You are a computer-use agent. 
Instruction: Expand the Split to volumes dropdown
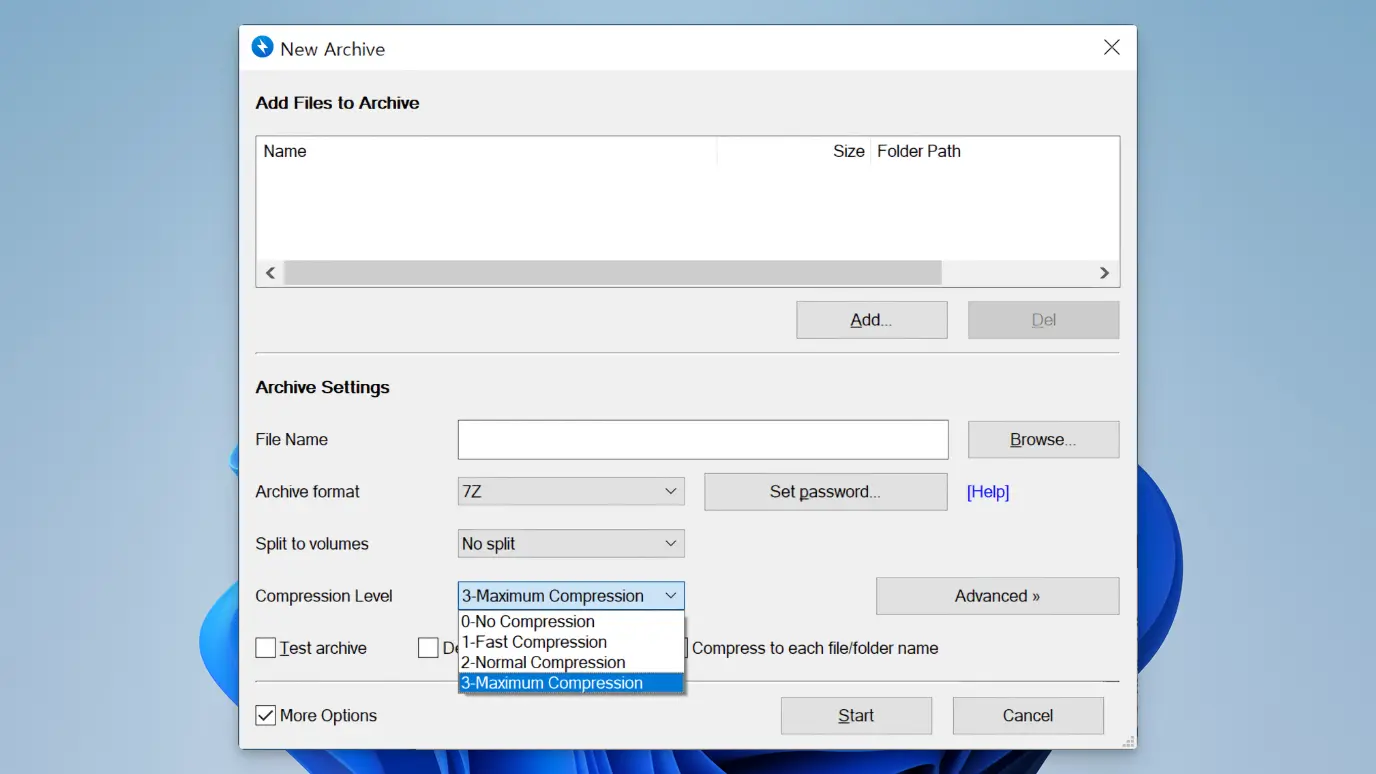[571, 544]
